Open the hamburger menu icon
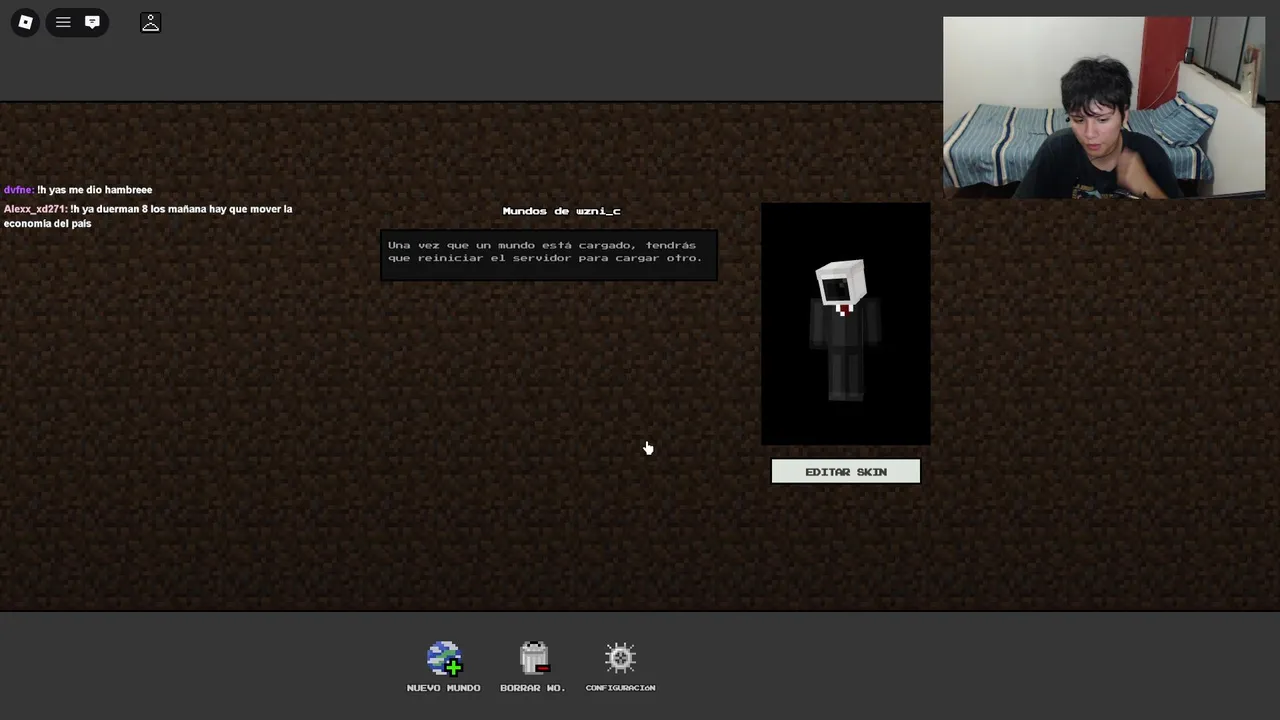 63,22
